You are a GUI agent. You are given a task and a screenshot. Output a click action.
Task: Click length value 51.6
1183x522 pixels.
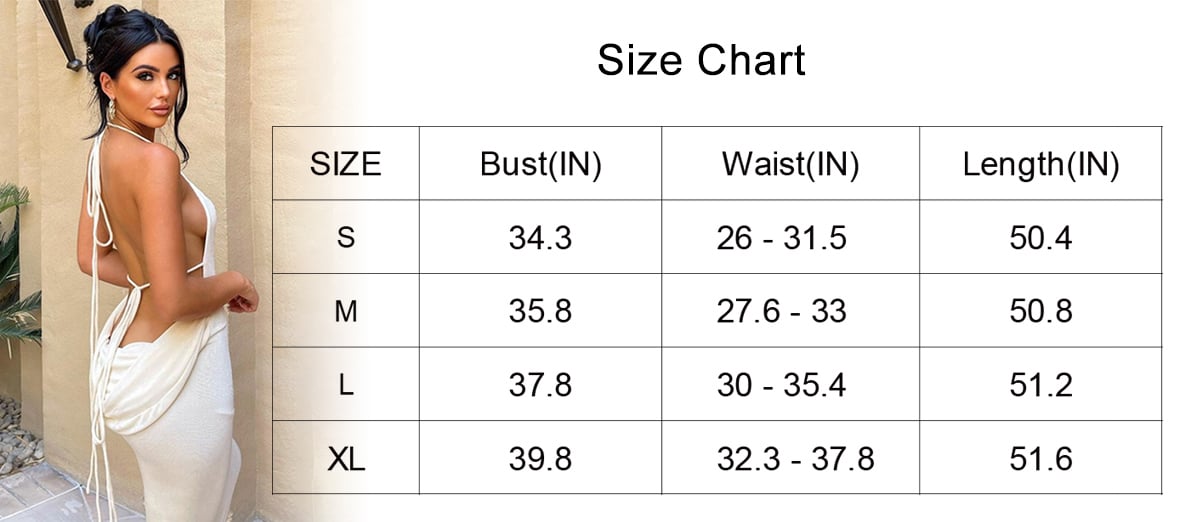point(1040,459)
